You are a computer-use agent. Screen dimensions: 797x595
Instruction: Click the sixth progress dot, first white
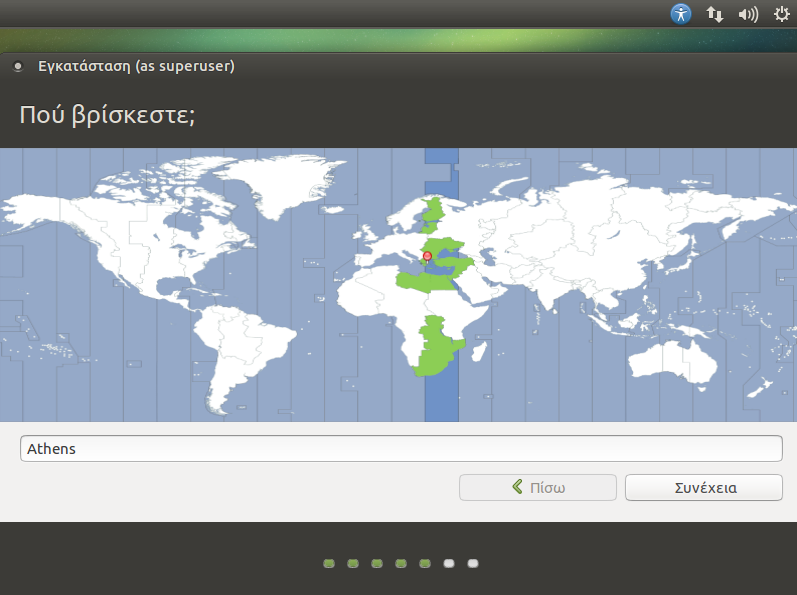(449, 564)
